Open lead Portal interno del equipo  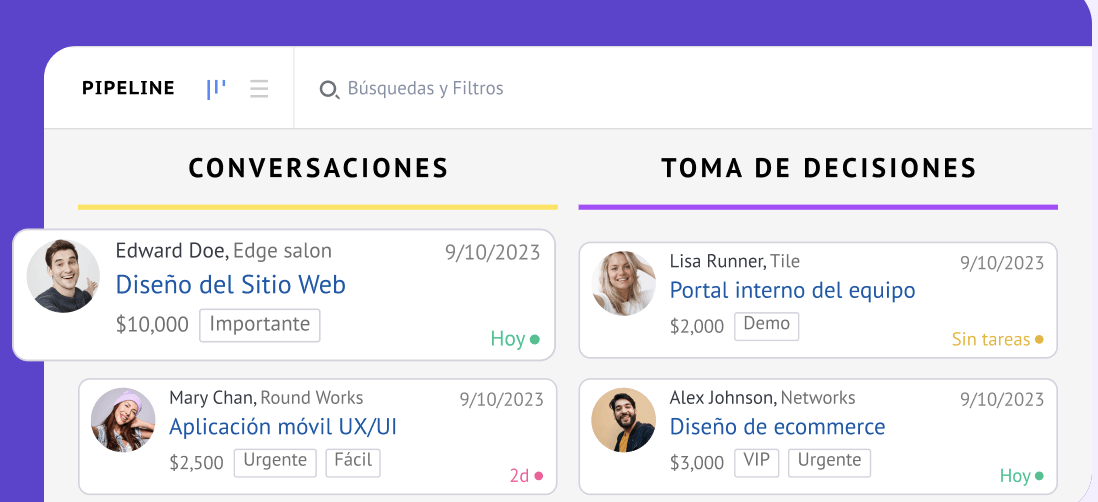792,291
